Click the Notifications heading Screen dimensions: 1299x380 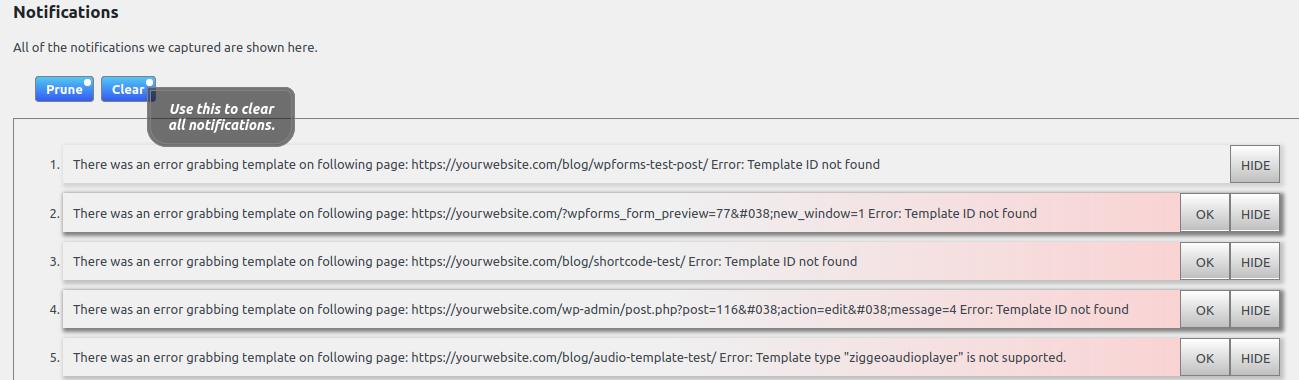click(x=66, y=13)
